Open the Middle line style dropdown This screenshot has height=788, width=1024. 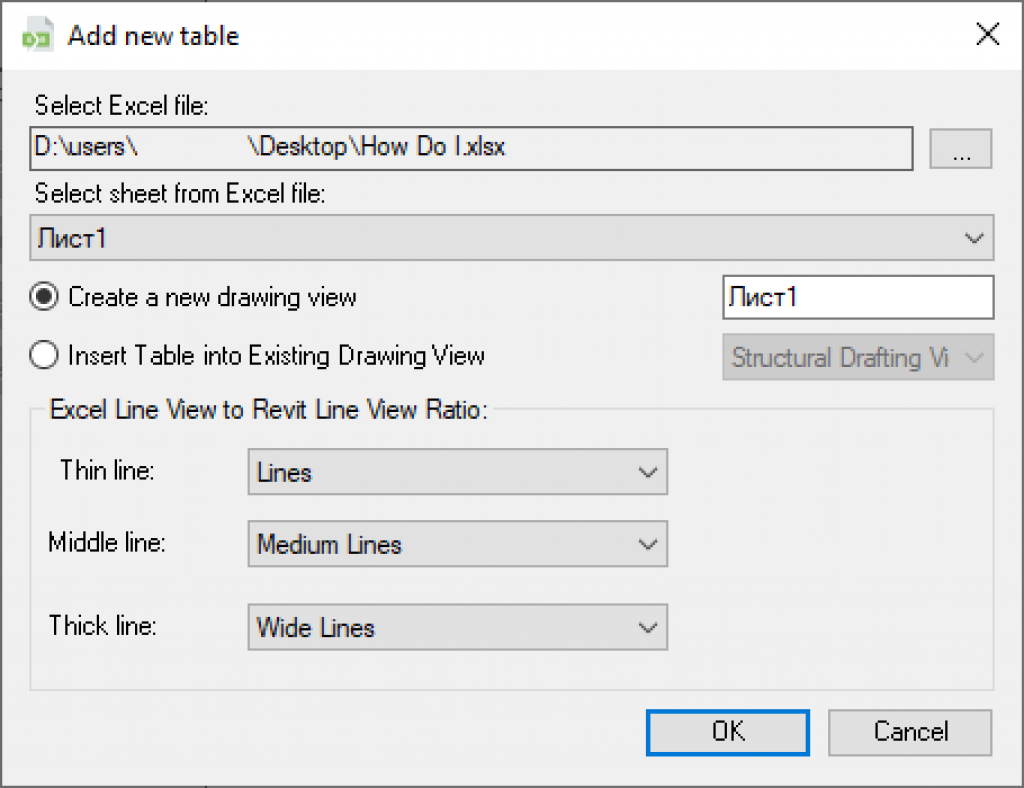point(458,543)
